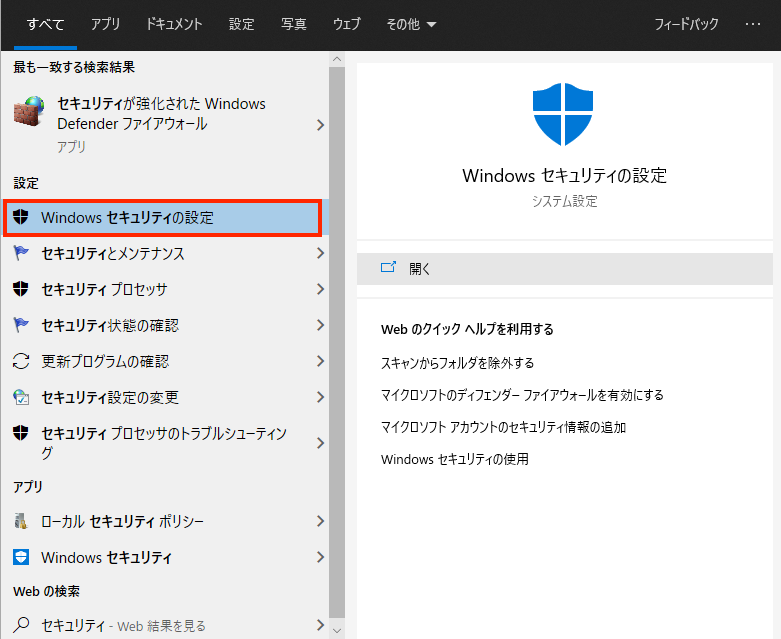The height and width of the screenshot is (639, 781).
Task: Select 更新プログラムの確認 result
Action: point(165,361)
